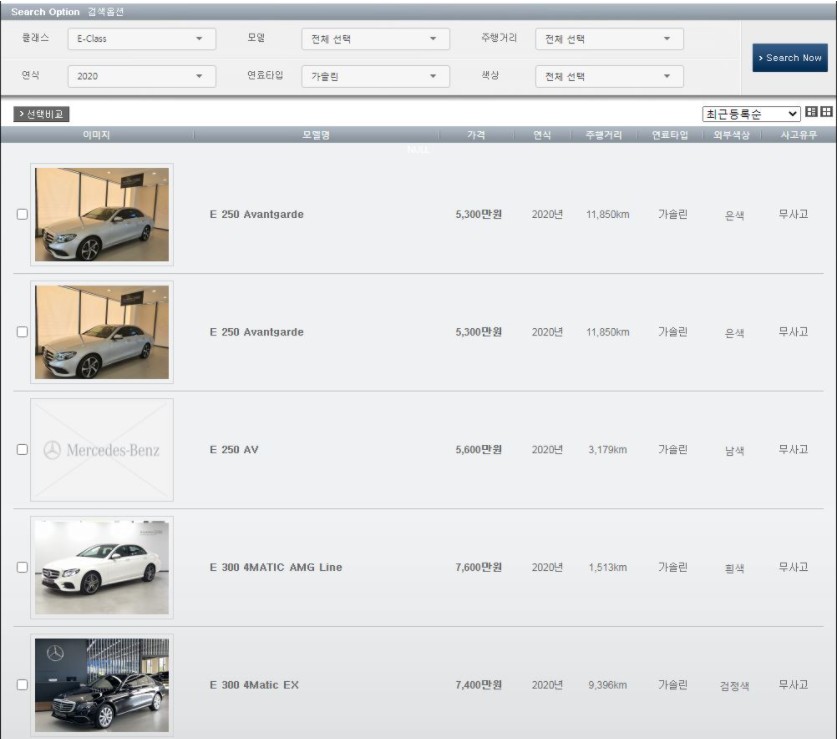Open the 주행거리 dropdown
Screen dimensions: 839x739
pos(609,39)
